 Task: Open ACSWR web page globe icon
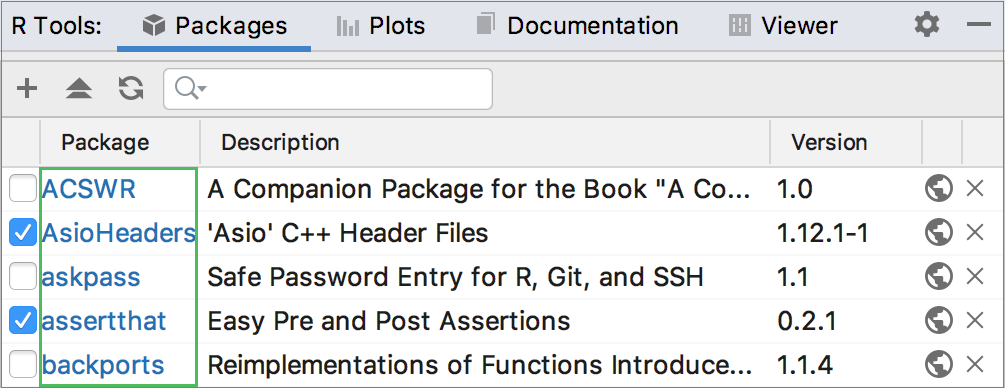click(x=938, y=190)
